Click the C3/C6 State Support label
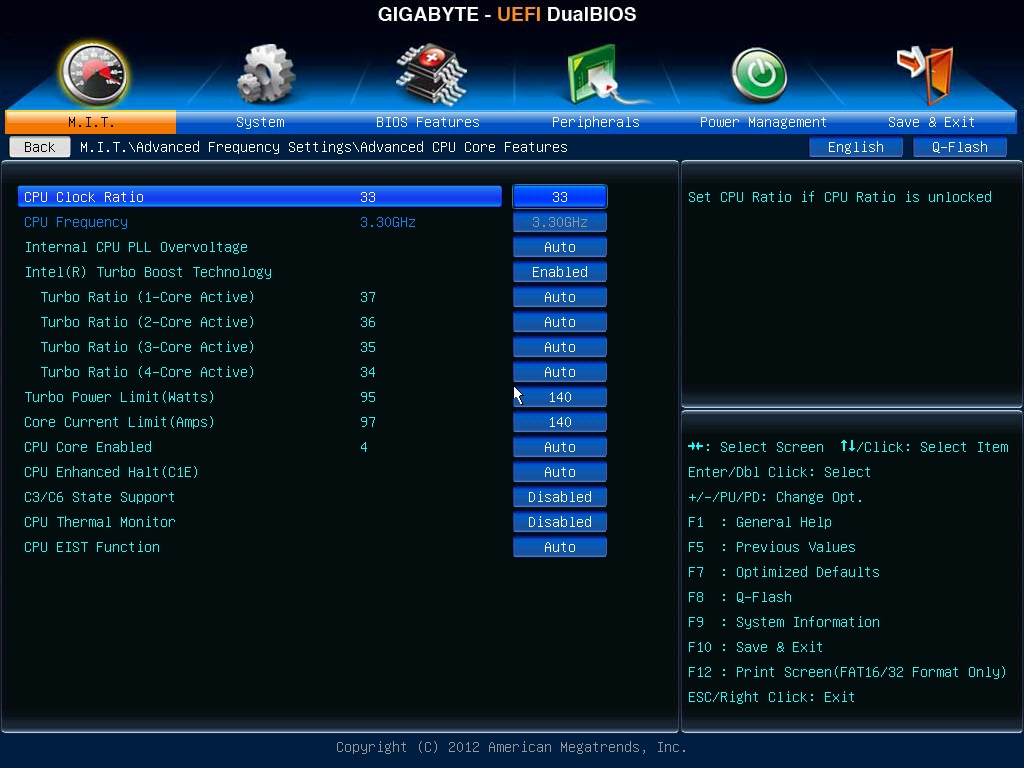1024x768 pixels. click(x=99, y=497)
